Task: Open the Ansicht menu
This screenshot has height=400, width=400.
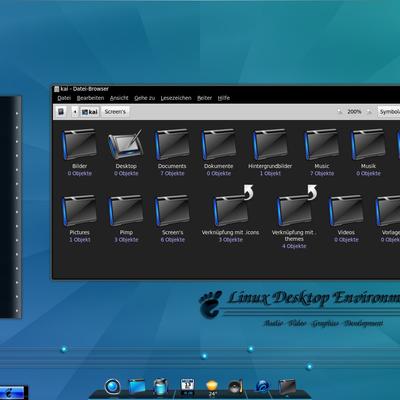Action: 119,98
